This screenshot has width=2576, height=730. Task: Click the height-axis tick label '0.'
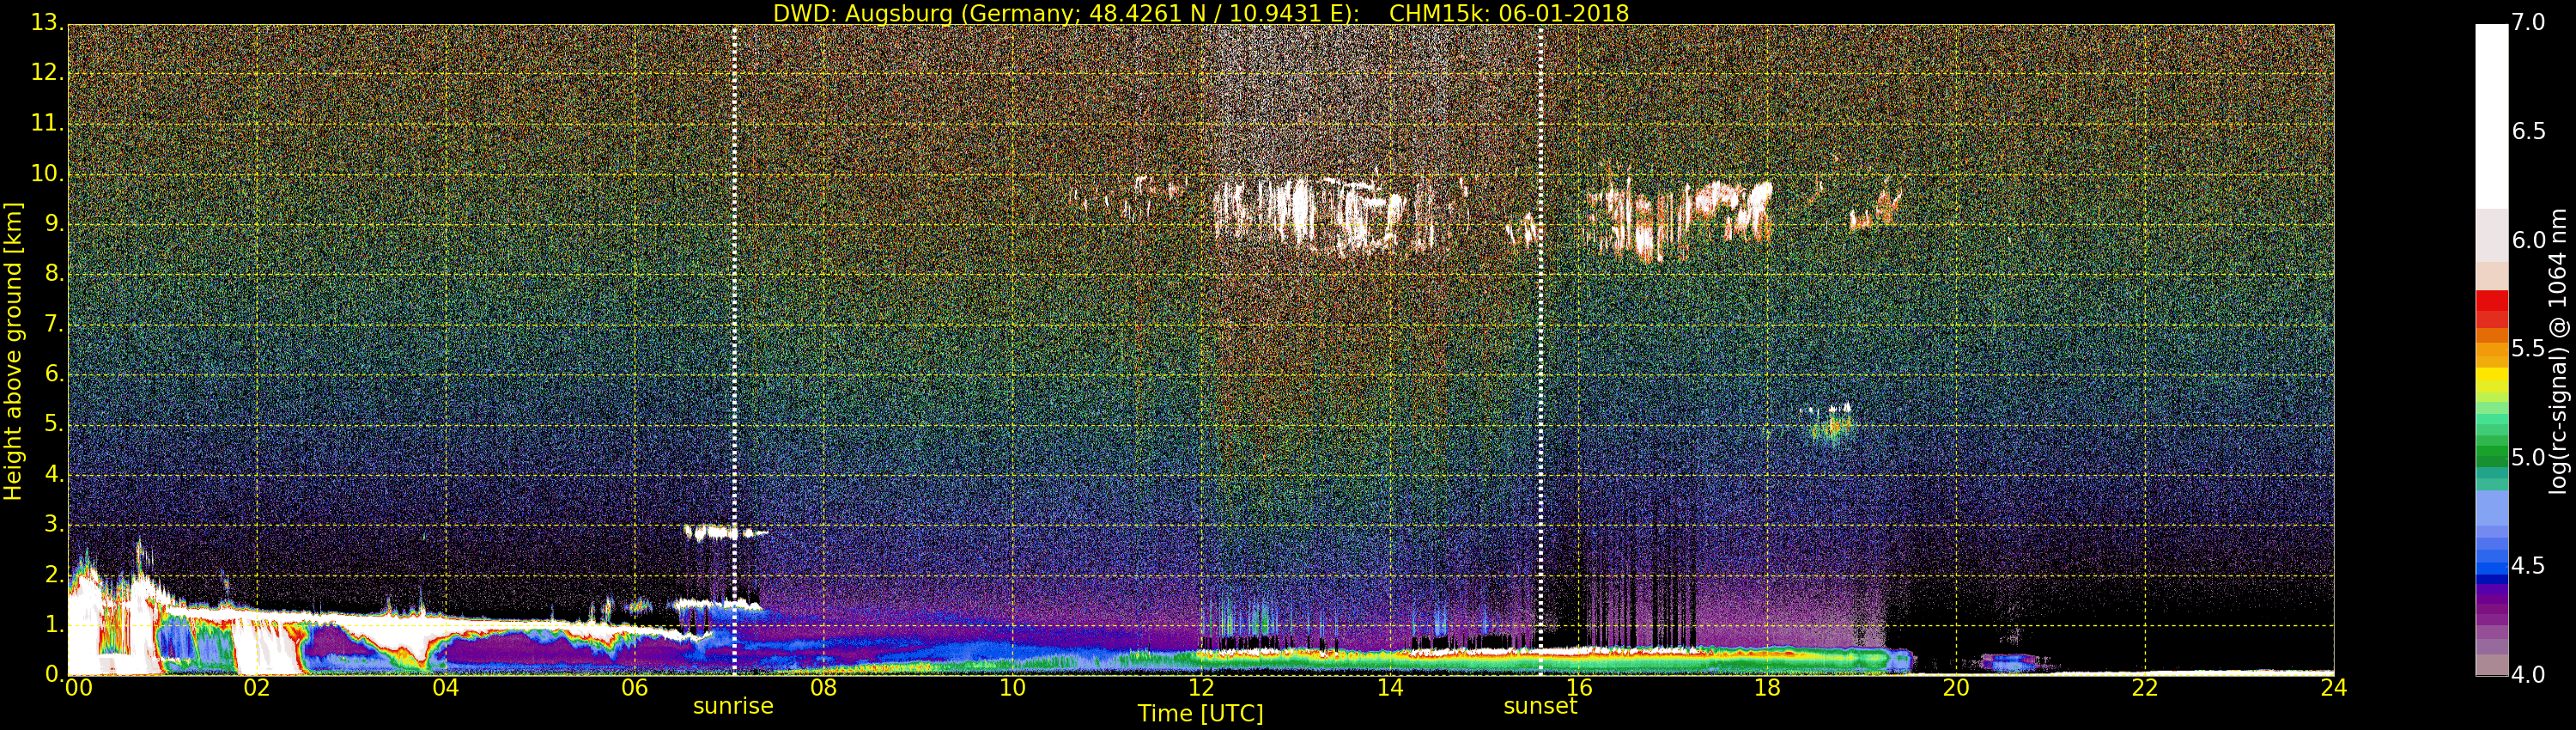tap(54, 674)
